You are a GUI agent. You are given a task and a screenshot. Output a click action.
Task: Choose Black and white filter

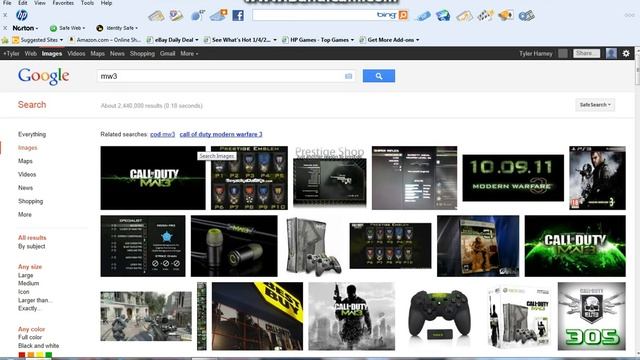(38, 346)
